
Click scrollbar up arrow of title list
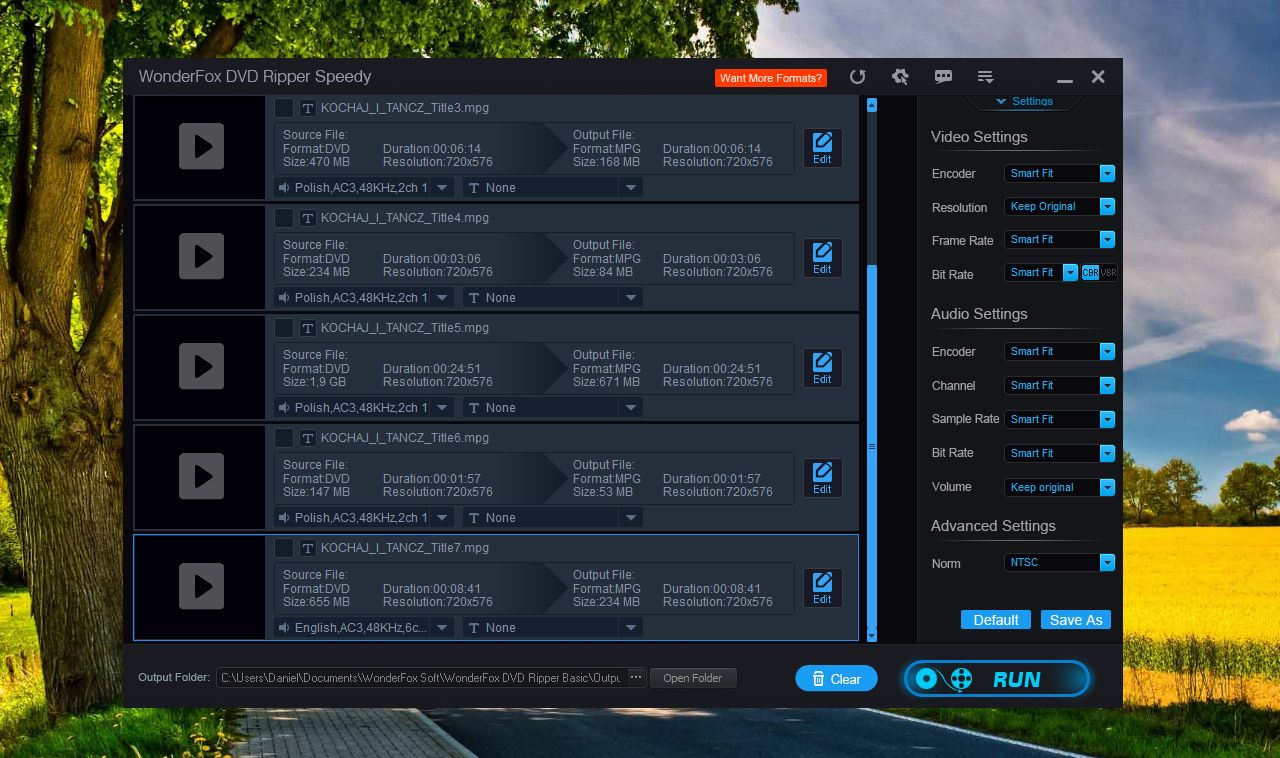pos(871,104)
